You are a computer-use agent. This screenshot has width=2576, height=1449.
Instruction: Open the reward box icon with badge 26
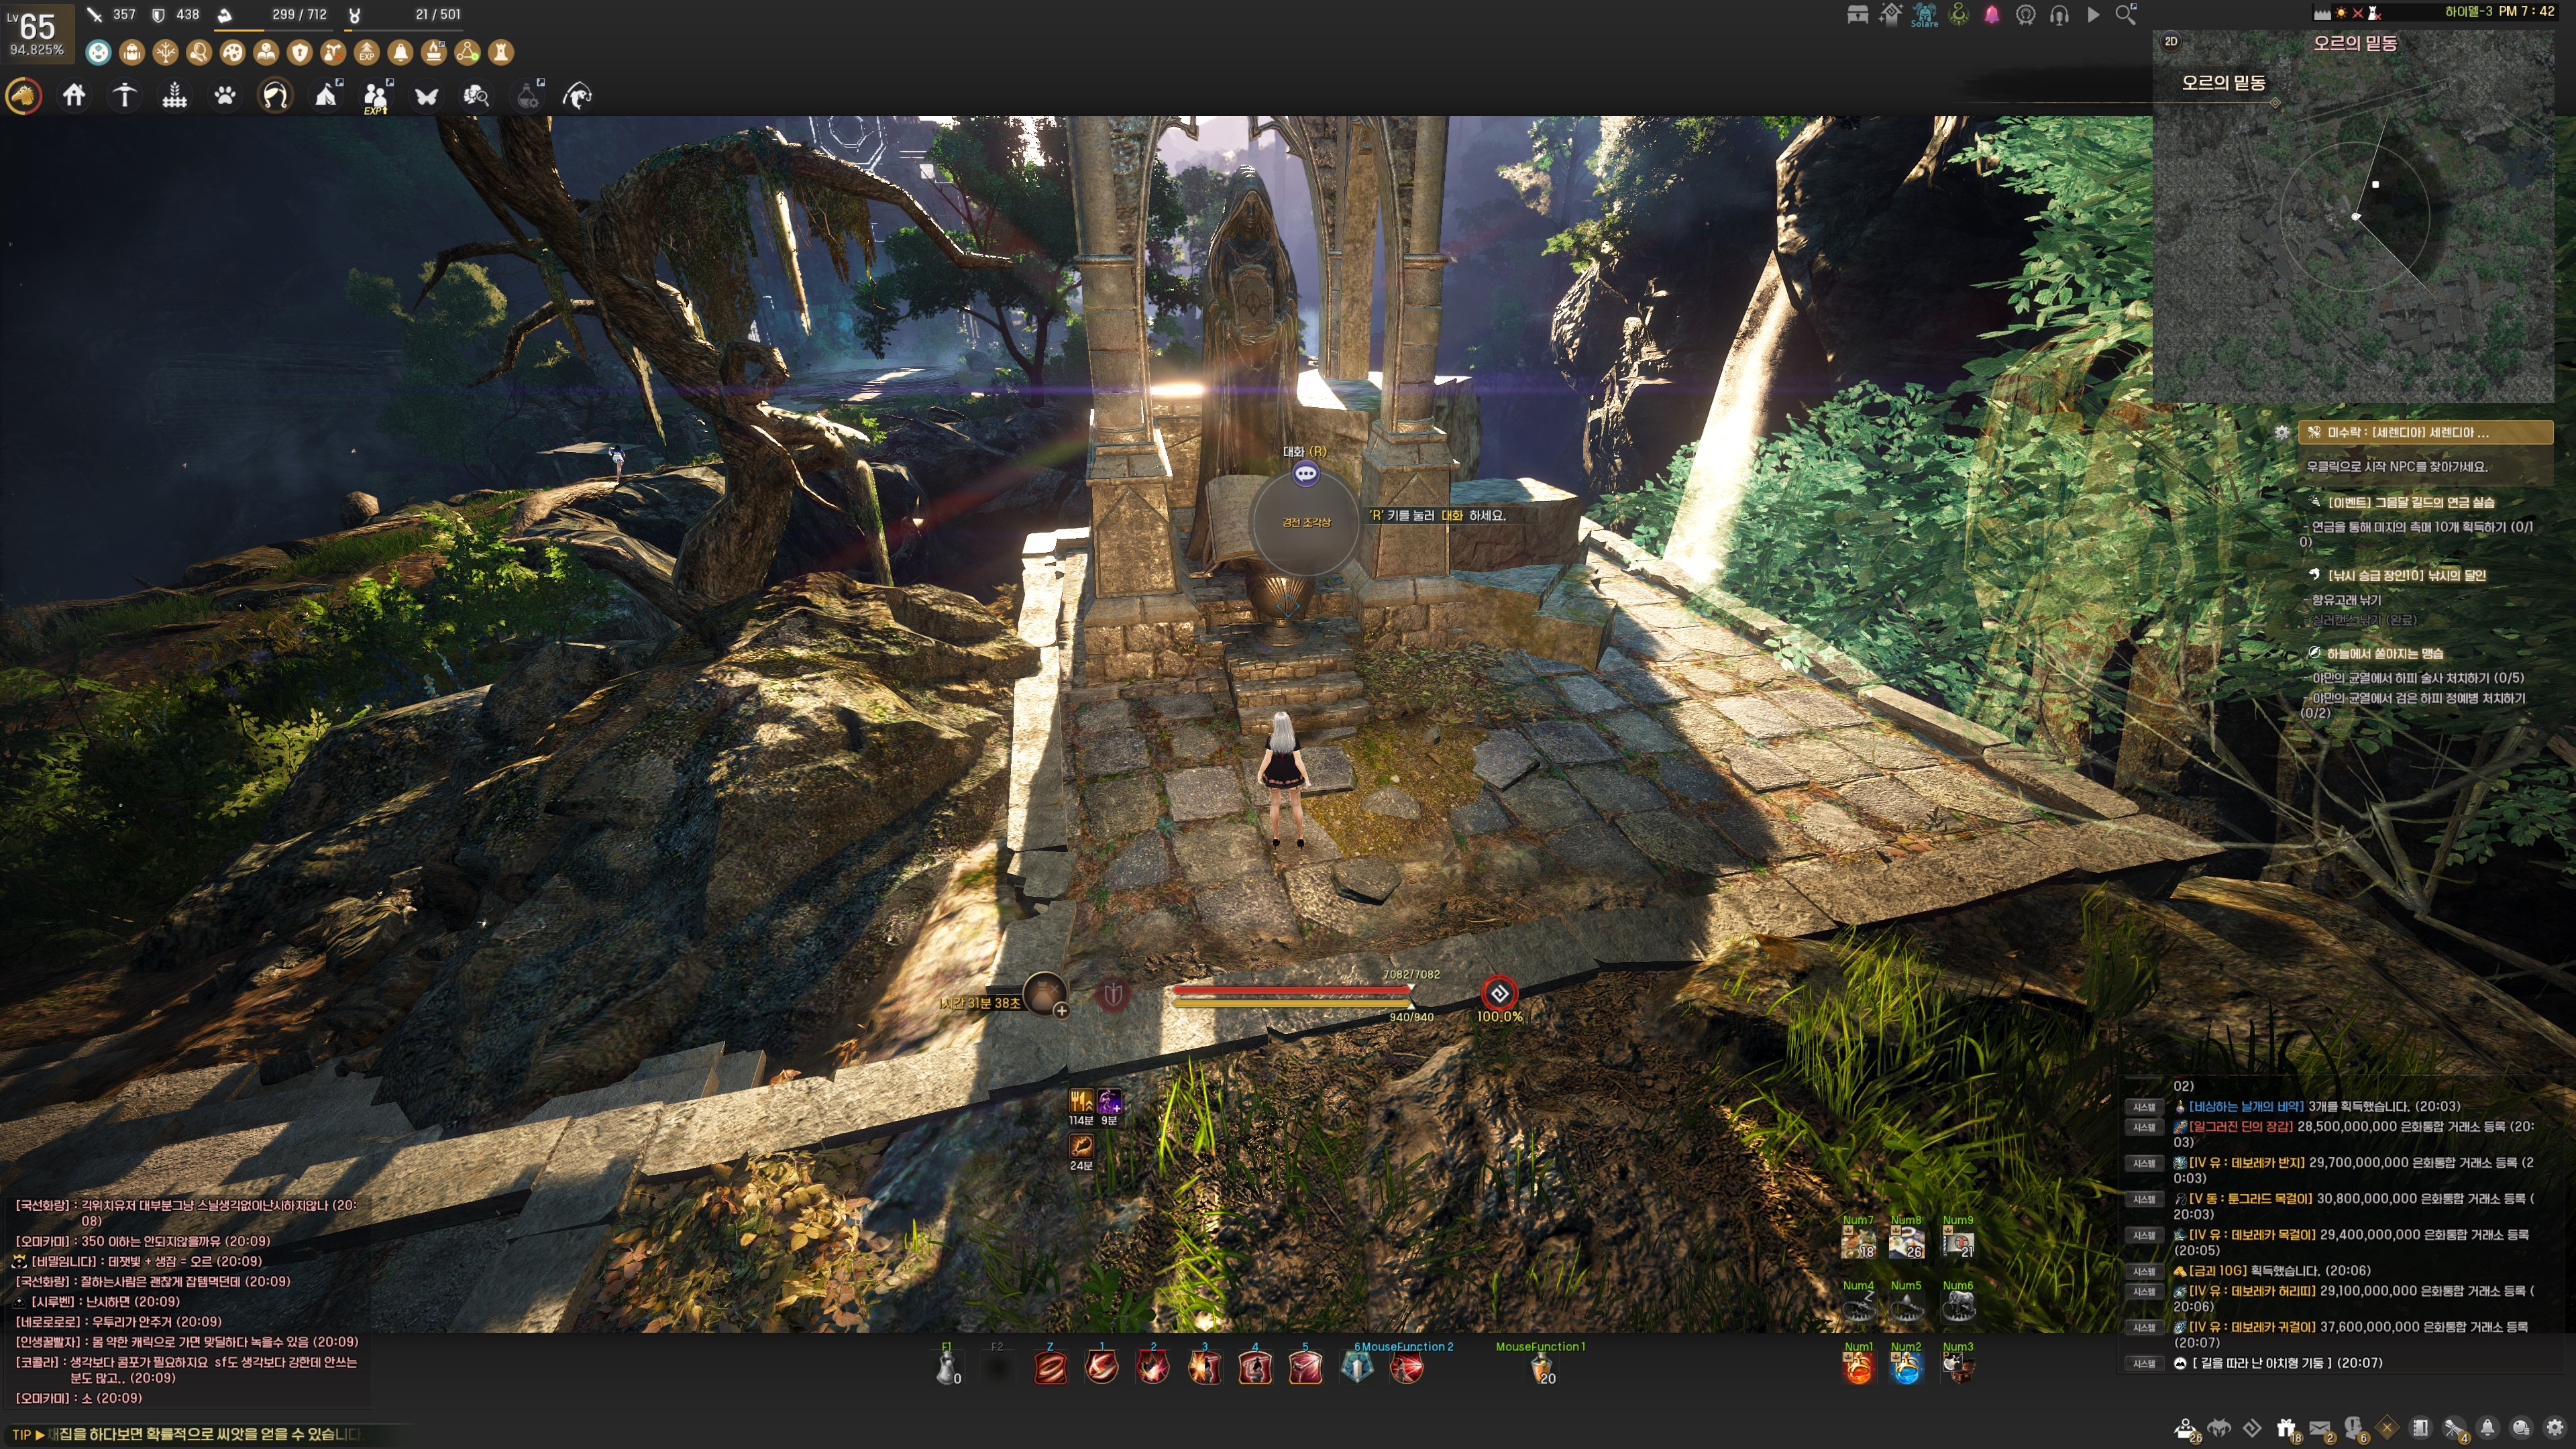2186,1429
